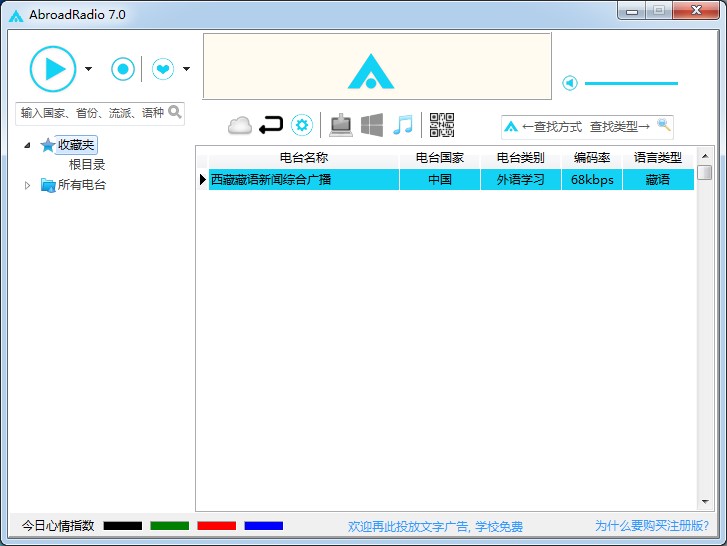Select the 根目录 tree item
Screen dimensions: 727x546
(x=87, y=165)
